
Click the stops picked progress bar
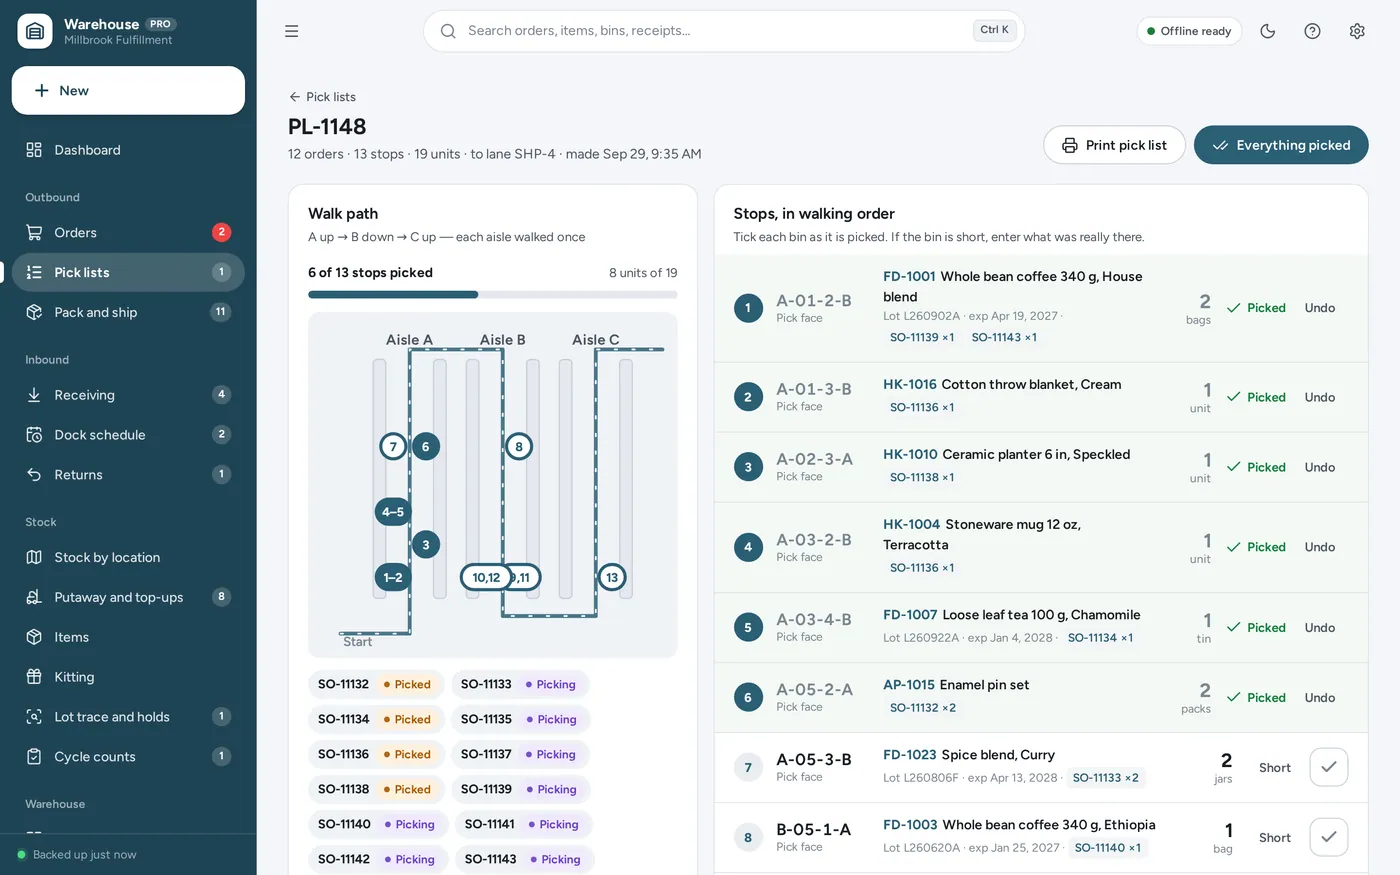[493, 295]
